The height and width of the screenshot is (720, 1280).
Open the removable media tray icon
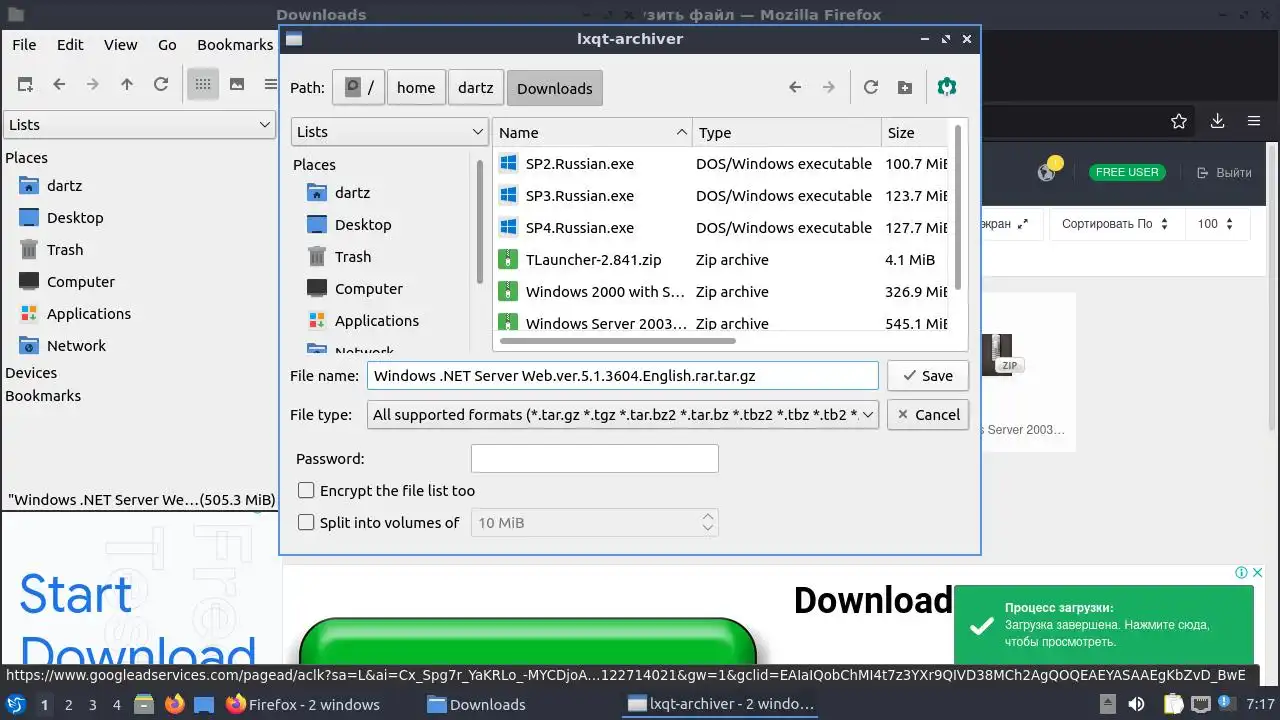pyautogui.click(x=1108, y=704)
